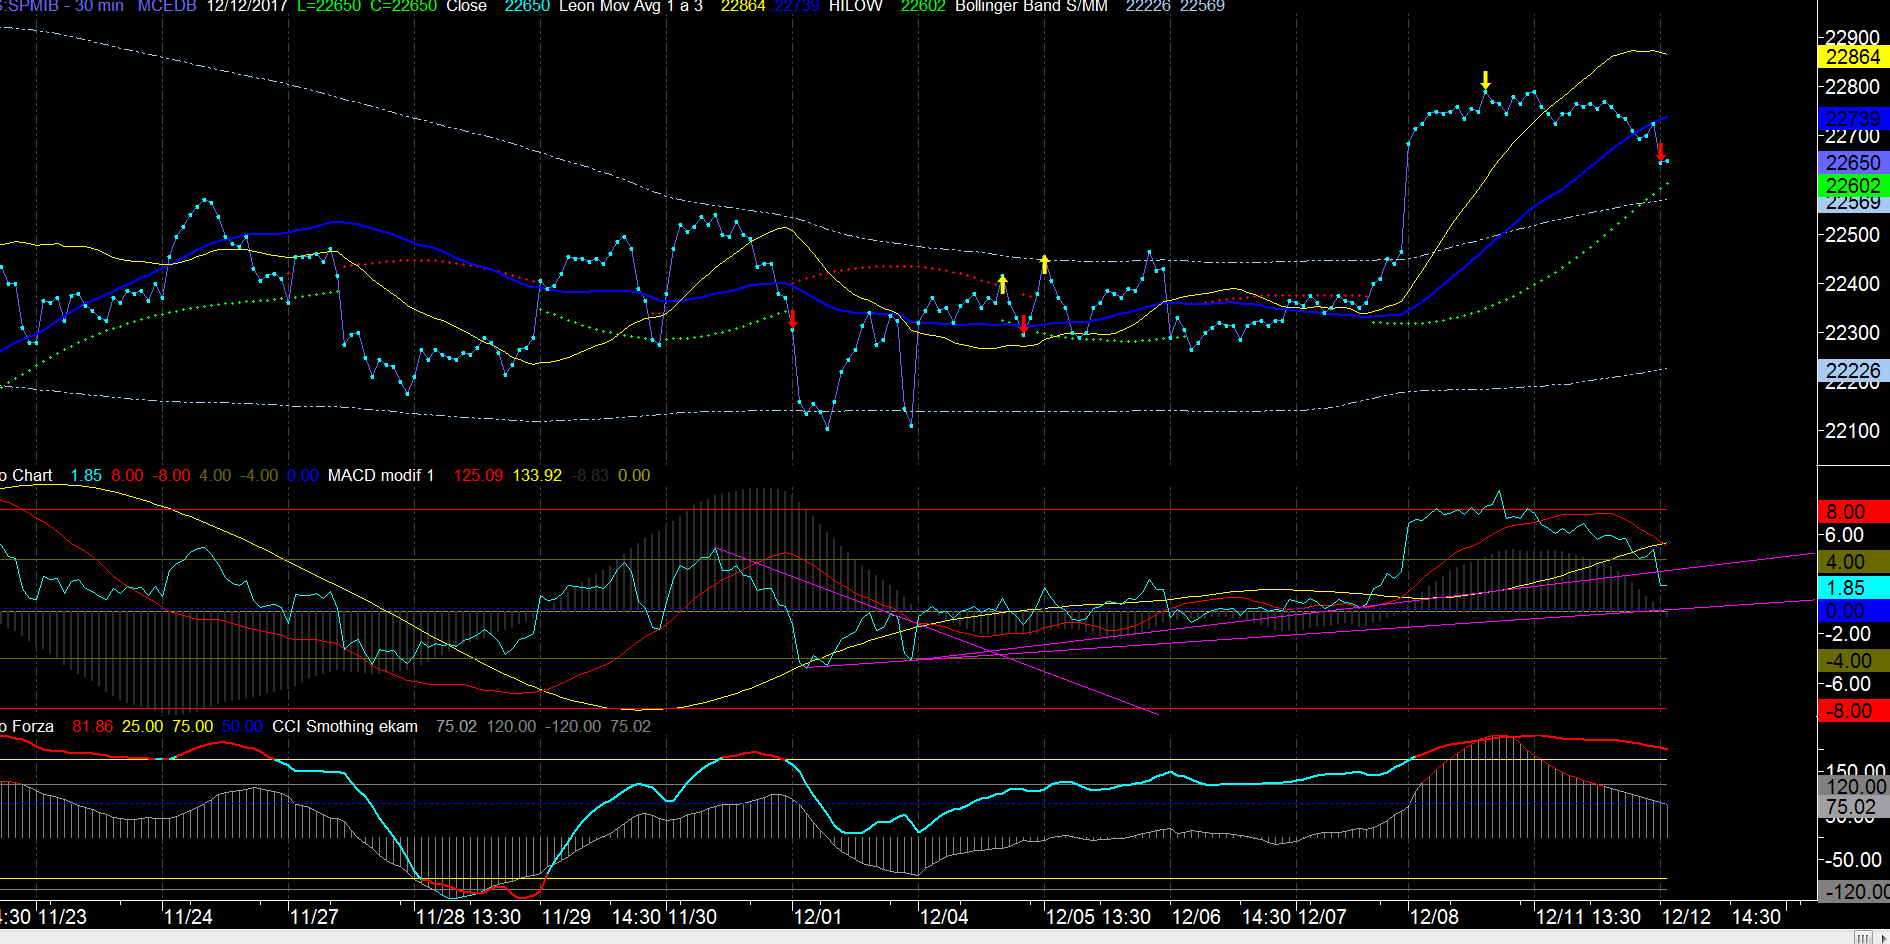This screenshot has width=1890, height=944.
Task: Click the cyan 1.85 tag on the MACD axis
Action: 1853,588
